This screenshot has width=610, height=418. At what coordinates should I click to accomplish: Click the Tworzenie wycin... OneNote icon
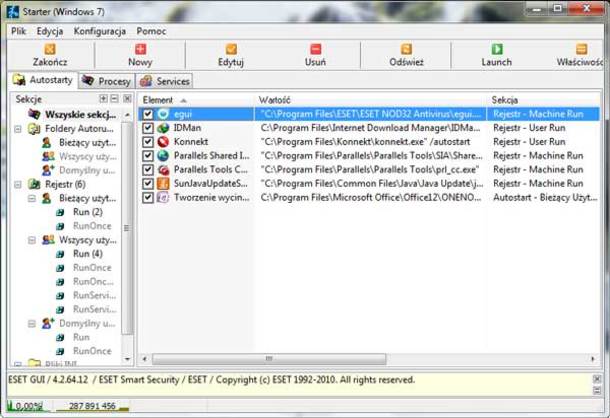coord(163,197)
